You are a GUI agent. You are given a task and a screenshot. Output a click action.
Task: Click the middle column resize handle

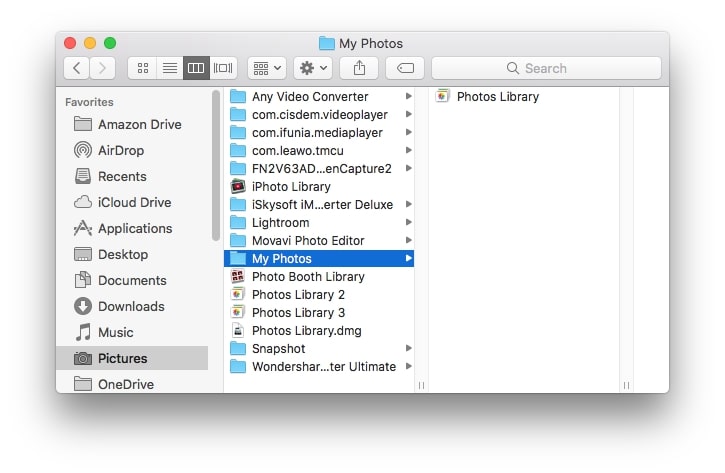click(x=421, y=385)
